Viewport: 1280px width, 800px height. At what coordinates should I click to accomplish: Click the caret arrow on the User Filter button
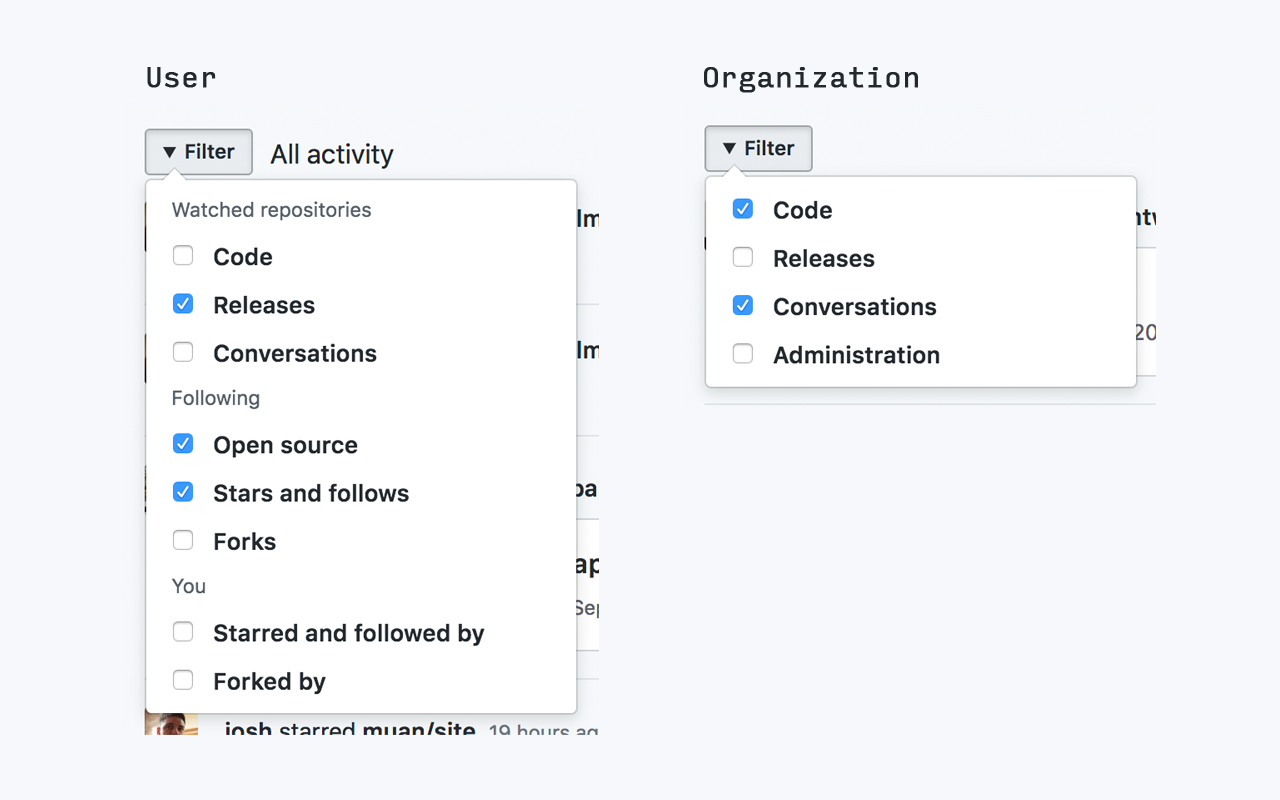[170, 152]
